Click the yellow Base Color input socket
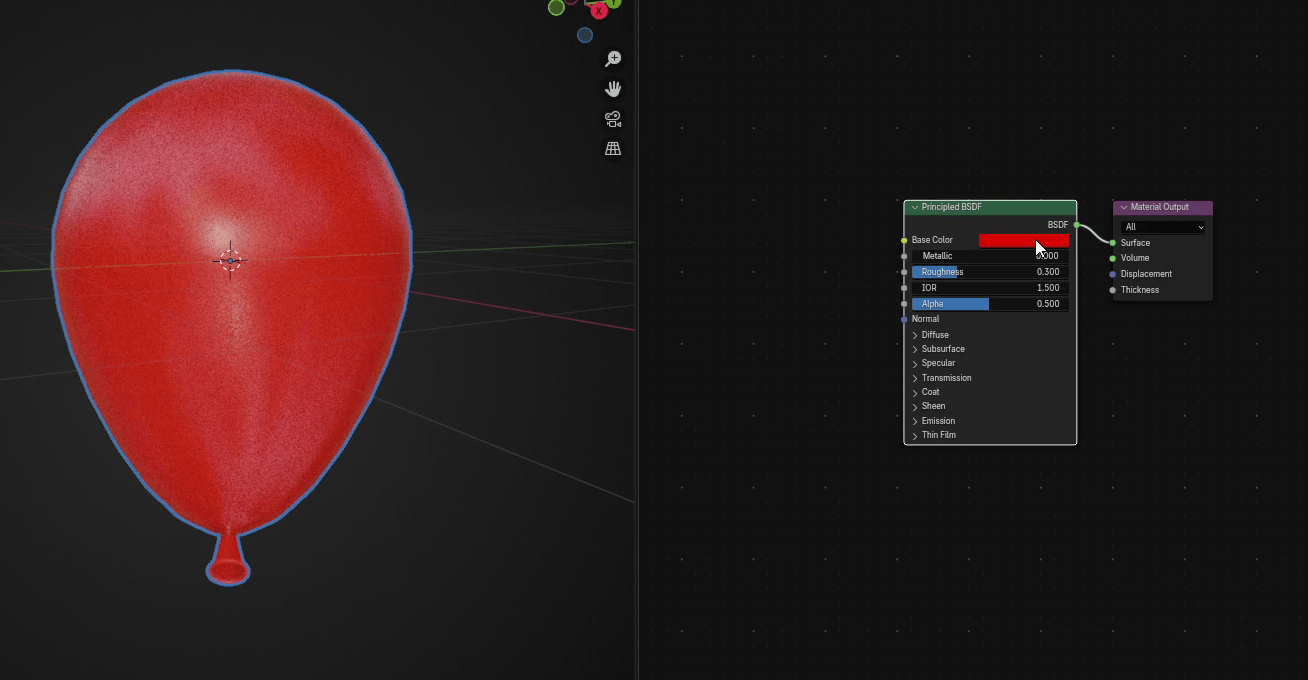The width and height of the screenshot is (1308, 680). 904,240
